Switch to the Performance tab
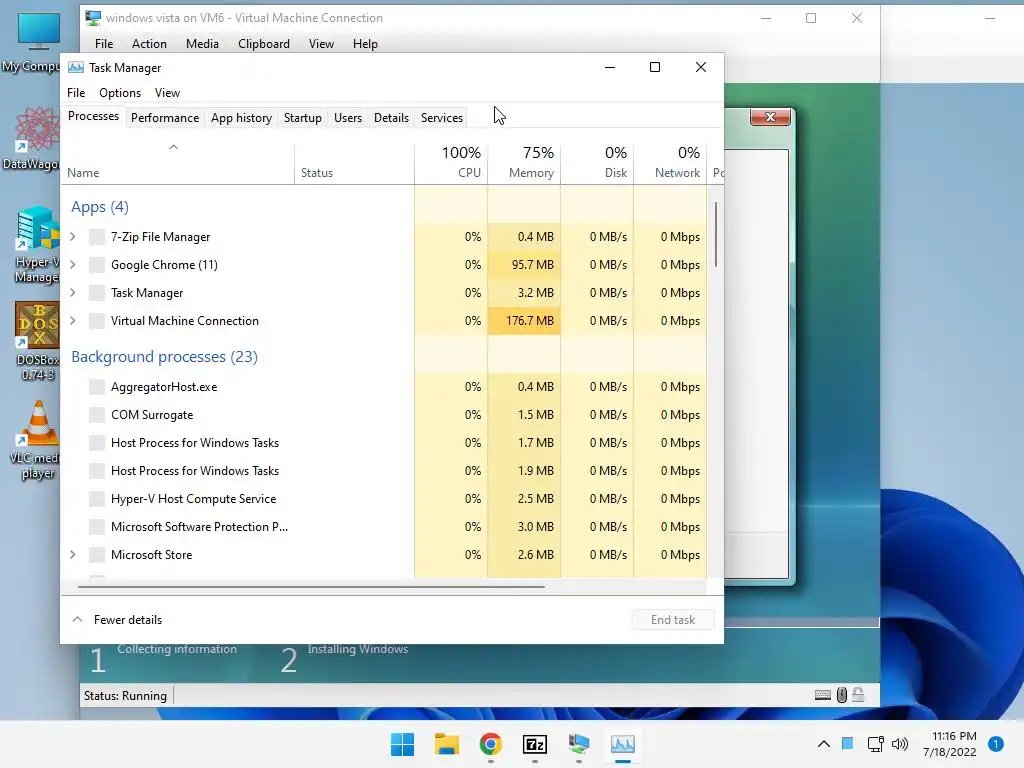This screenshot has width=1024, height=768. click(165, 118)
